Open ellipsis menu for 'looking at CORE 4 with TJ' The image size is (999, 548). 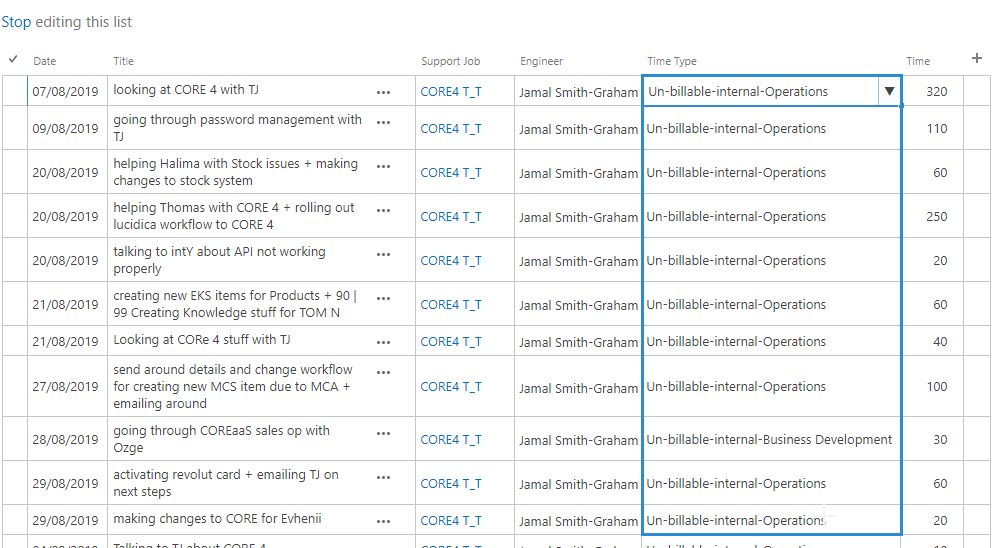[384, 92]
